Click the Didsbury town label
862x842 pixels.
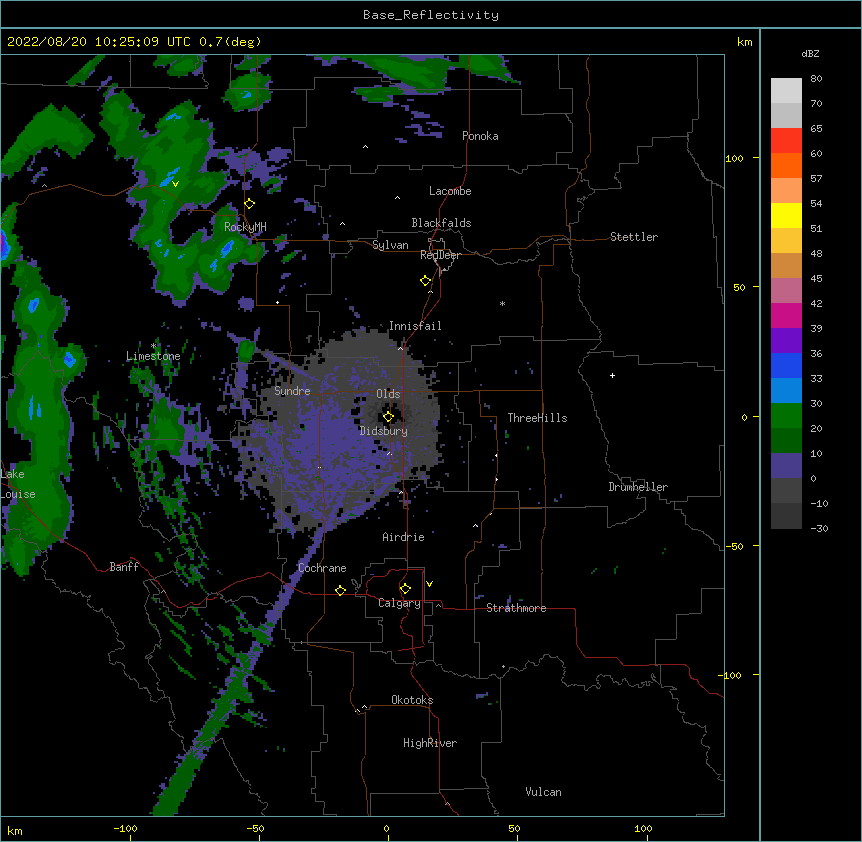point(383,431)
